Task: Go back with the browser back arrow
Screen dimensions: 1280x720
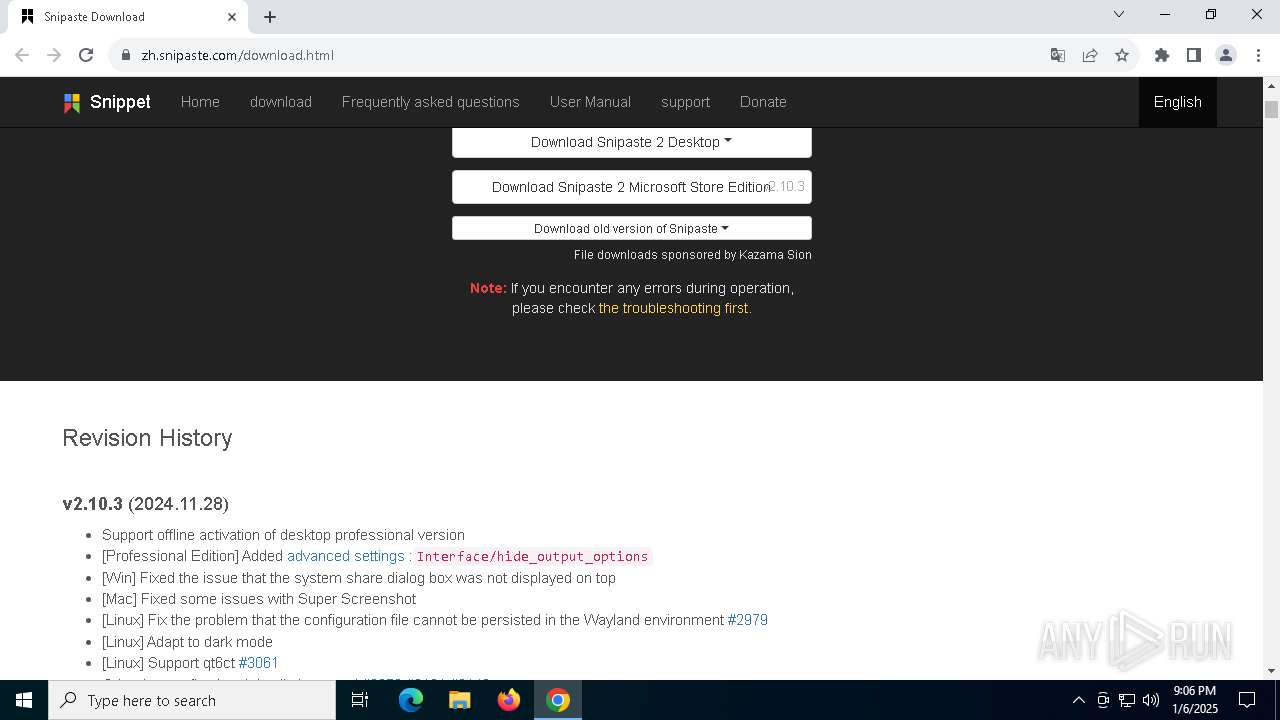Action: coord(22,55)
